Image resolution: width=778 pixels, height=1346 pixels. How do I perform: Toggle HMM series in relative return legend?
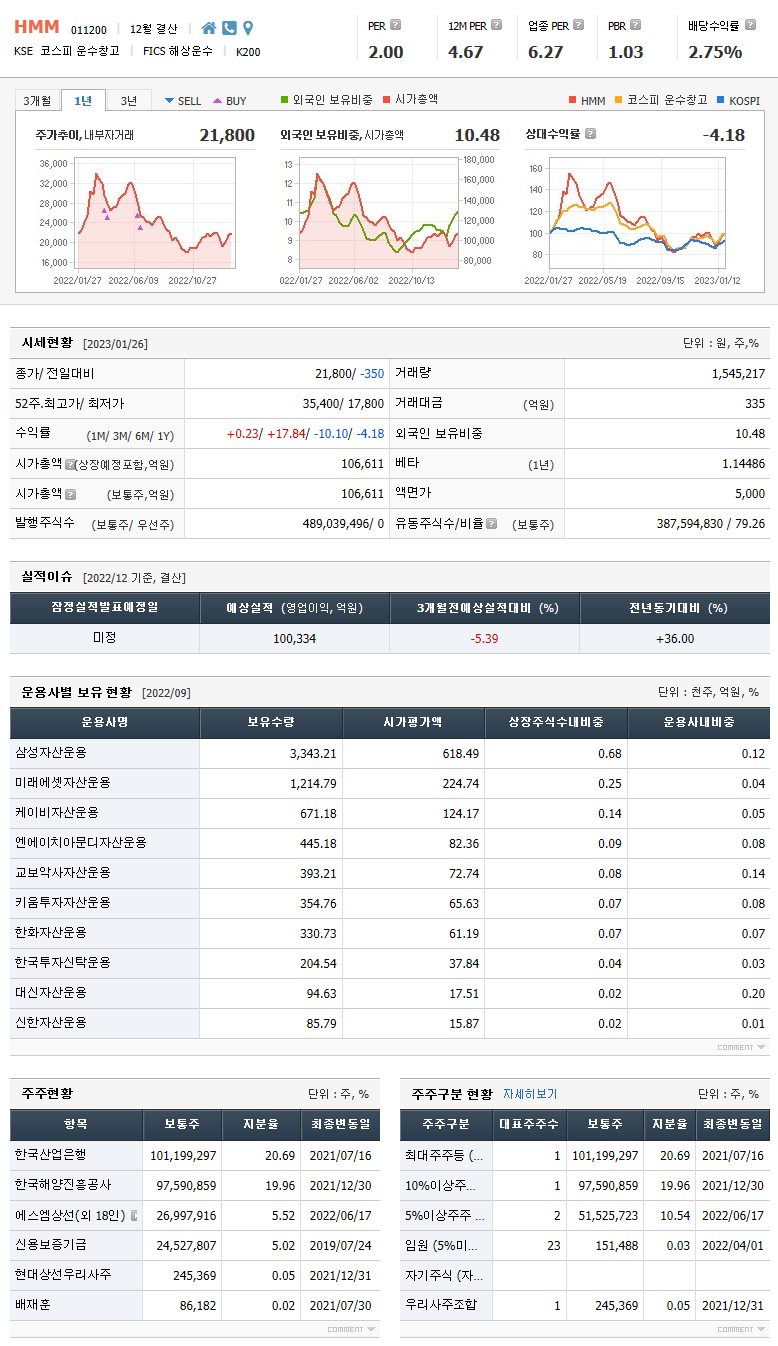coord(587,101)
